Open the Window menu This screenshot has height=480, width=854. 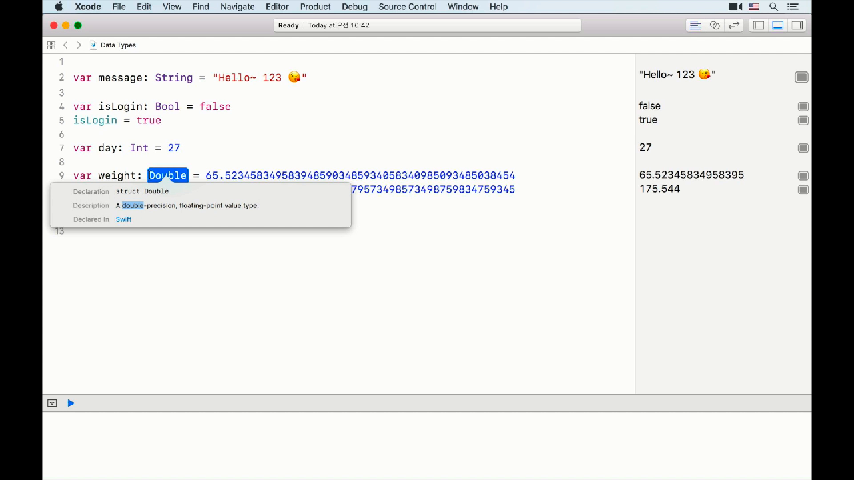tap(462, 7)
